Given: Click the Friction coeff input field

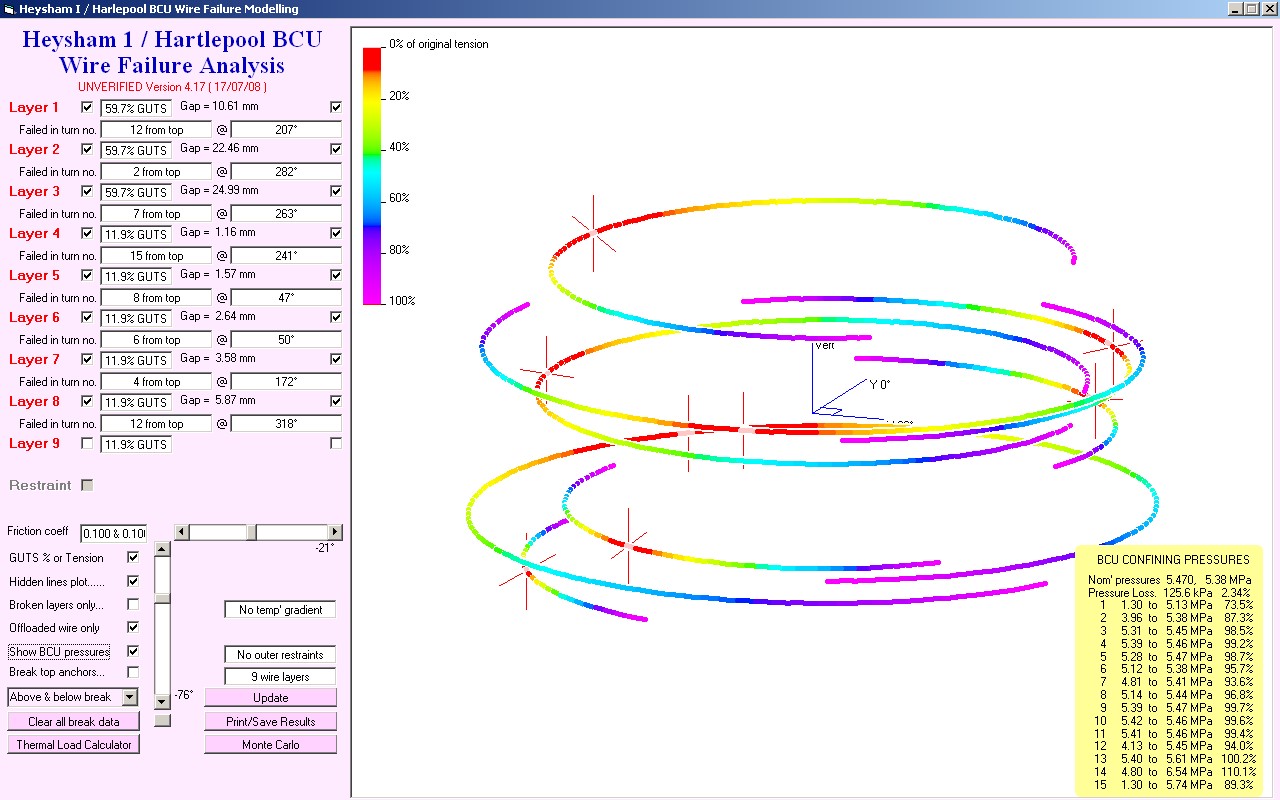Looking at the screenshot, I should click(113, 533).
